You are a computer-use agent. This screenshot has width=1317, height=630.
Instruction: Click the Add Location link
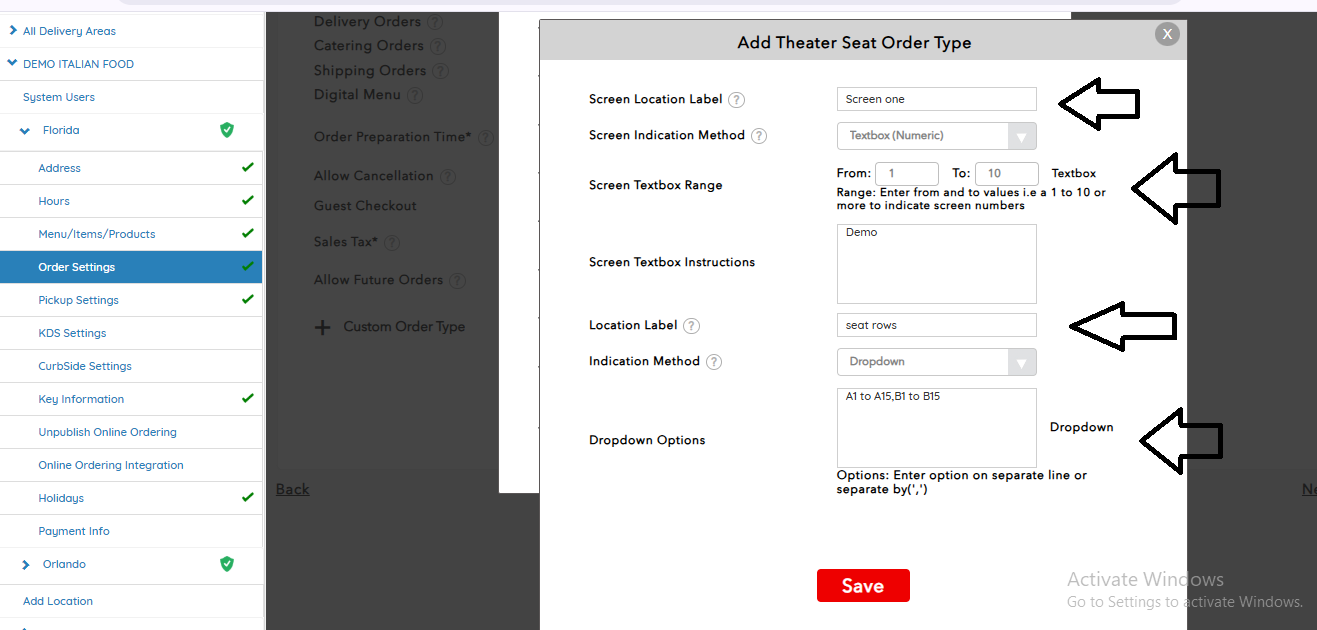(x=58, y=601)
